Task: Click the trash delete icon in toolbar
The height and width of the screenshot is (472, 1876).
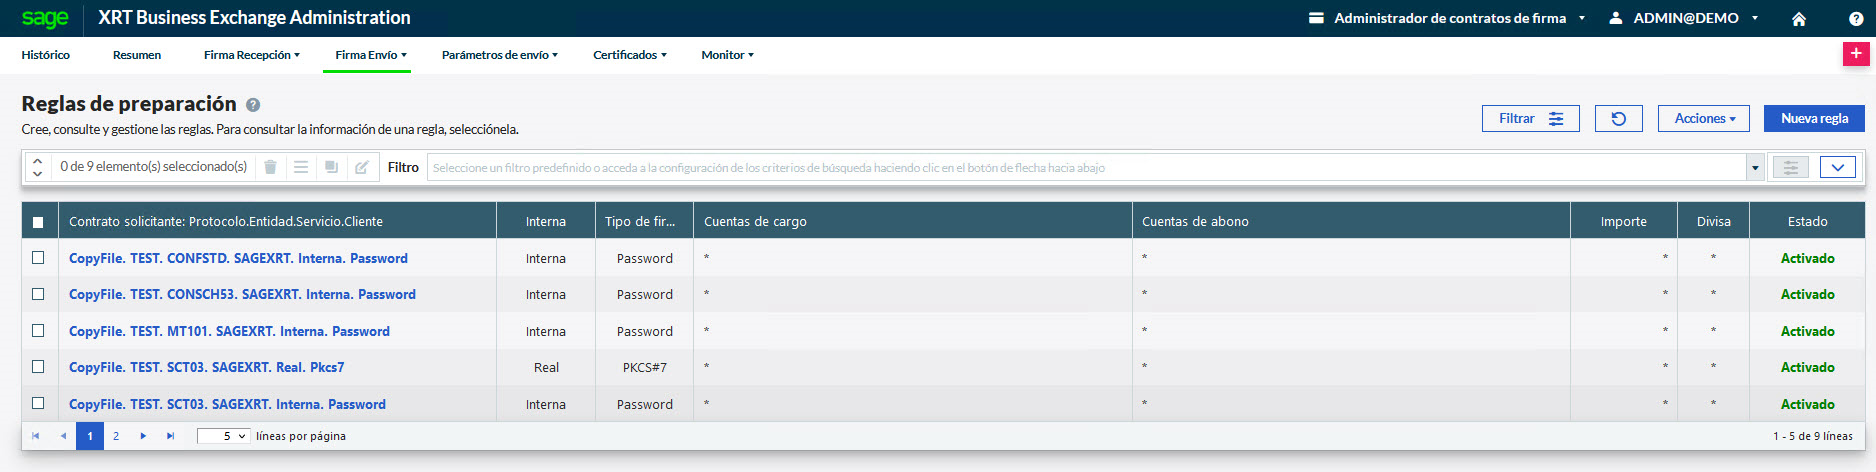Action: click(270, 168)
